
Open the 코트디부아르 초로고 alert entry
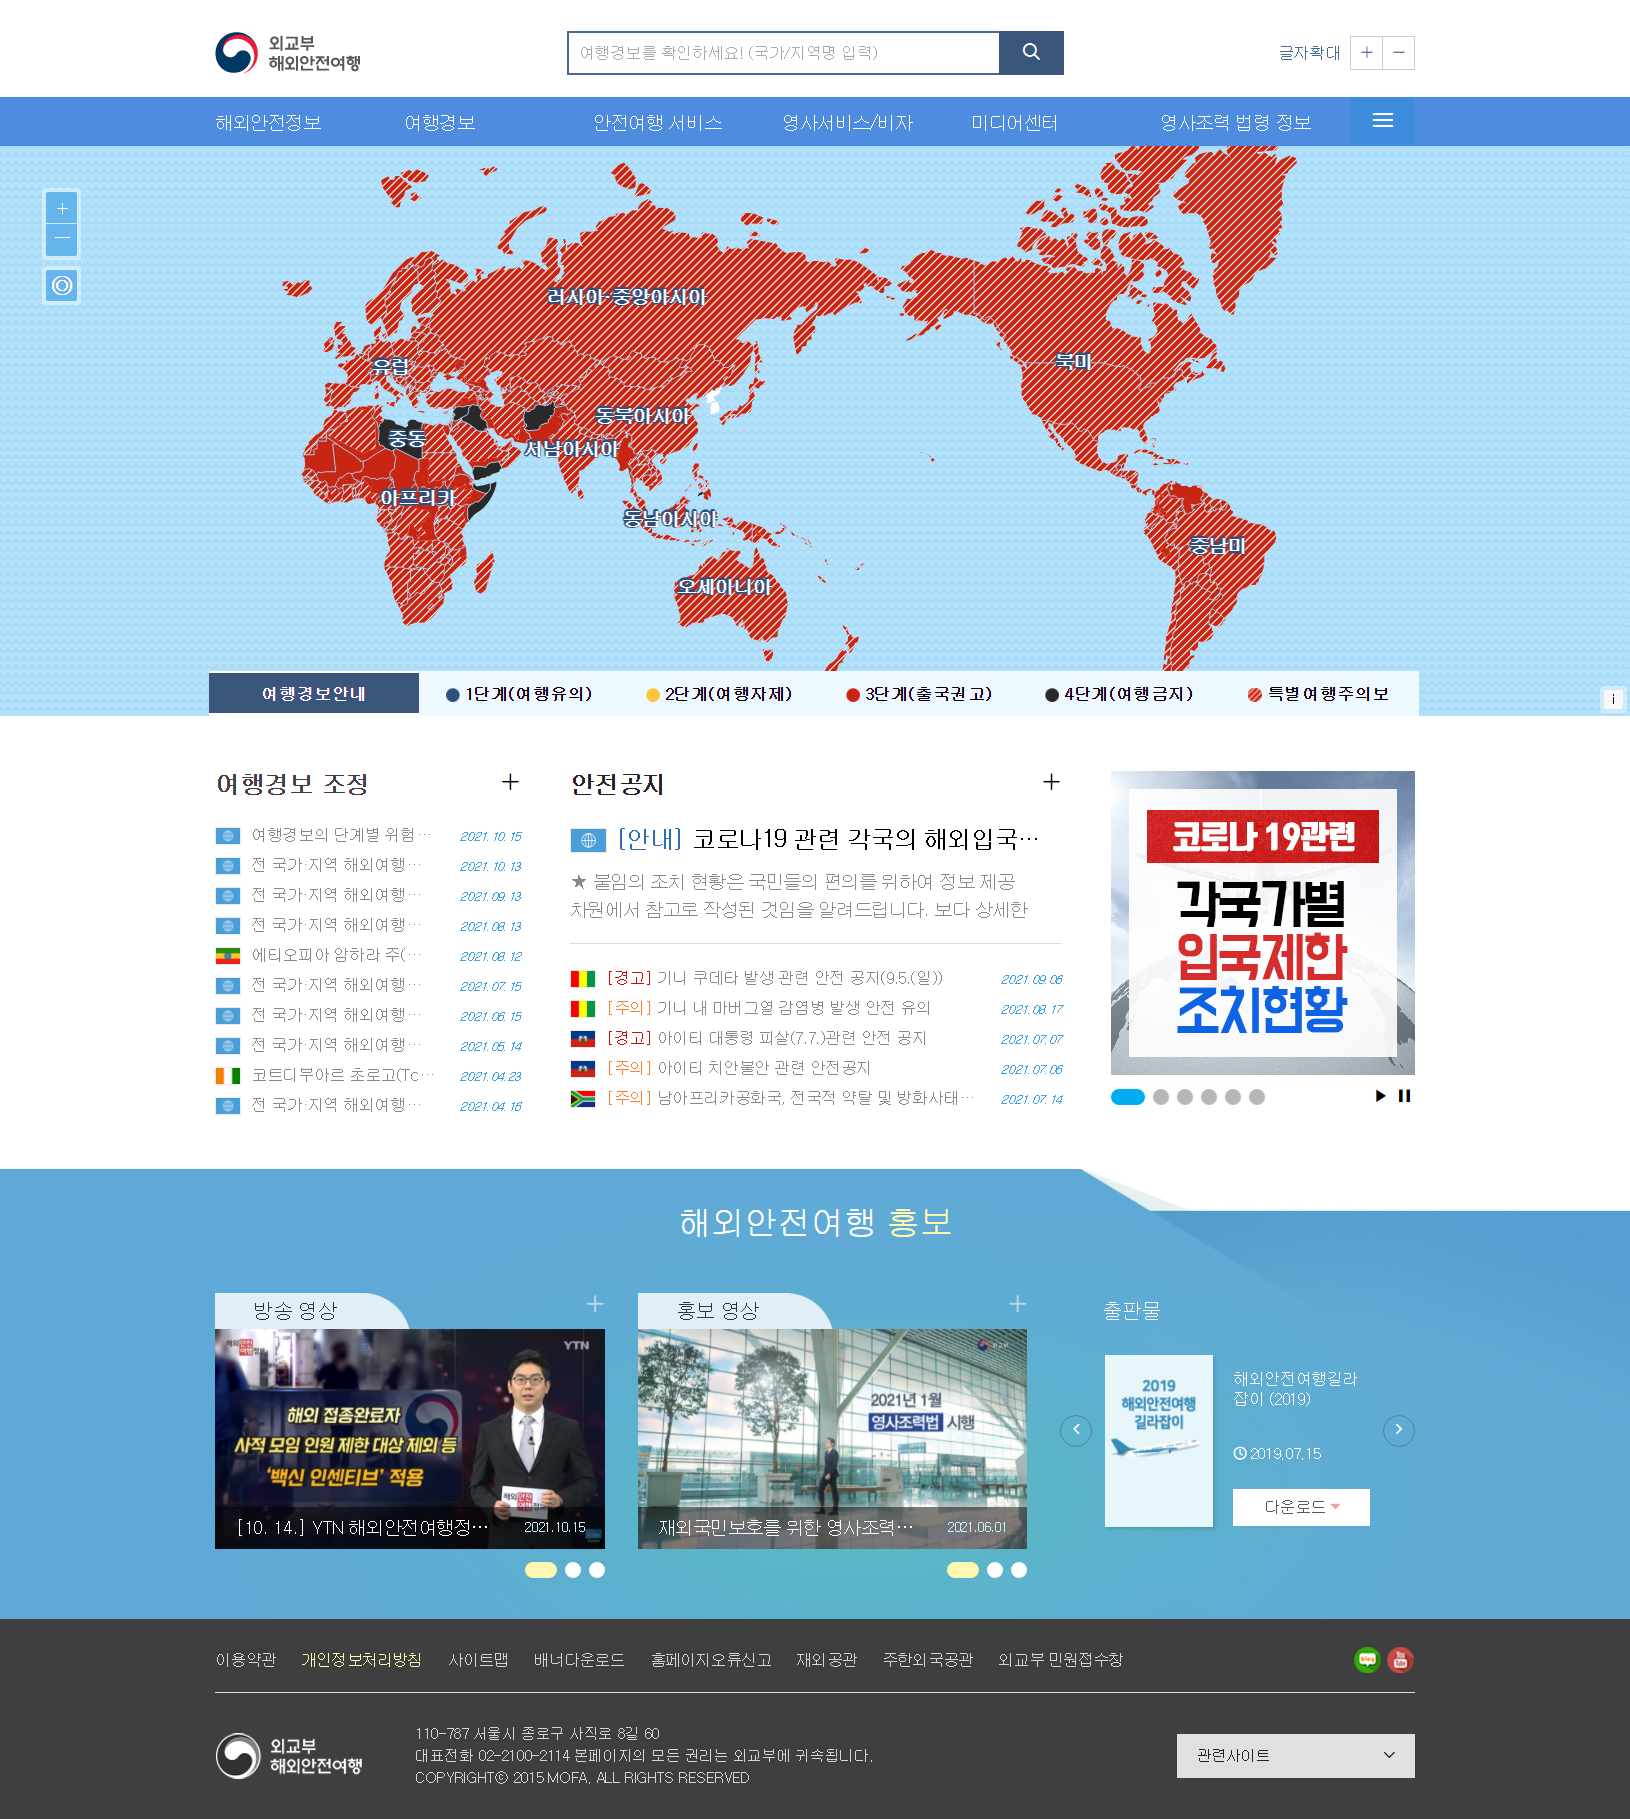tap(344, 1075)
